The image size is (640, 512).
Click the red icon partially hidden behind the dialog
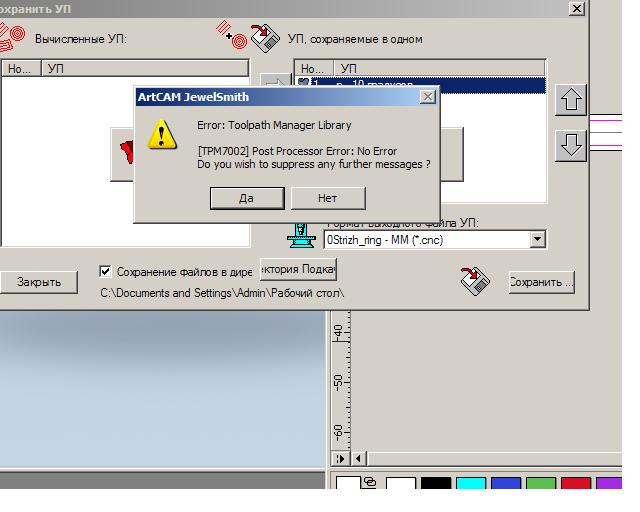tap(127, 152)
